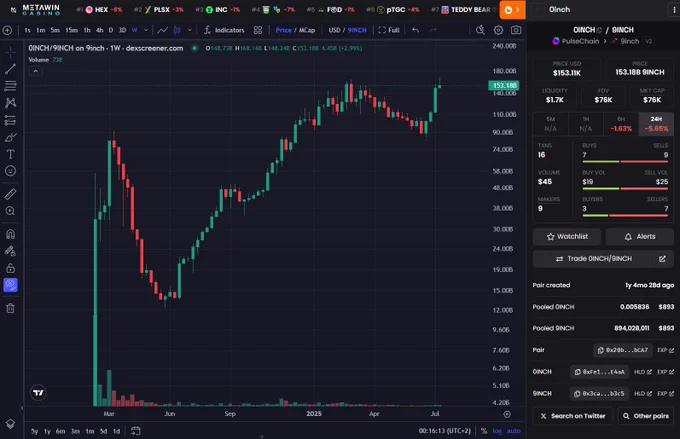Select the Text annotation tool
Image resolution: width=680 pixels, height=439 pixels.
click(10, 154)
